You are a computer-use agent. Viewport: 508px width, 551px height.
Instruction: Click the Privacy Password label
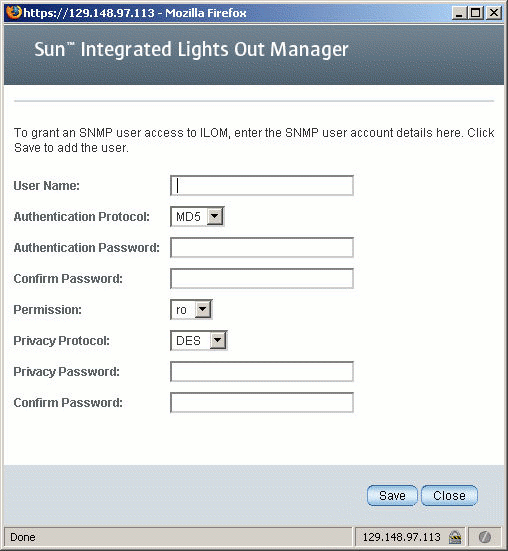click(x=66, y=371)
